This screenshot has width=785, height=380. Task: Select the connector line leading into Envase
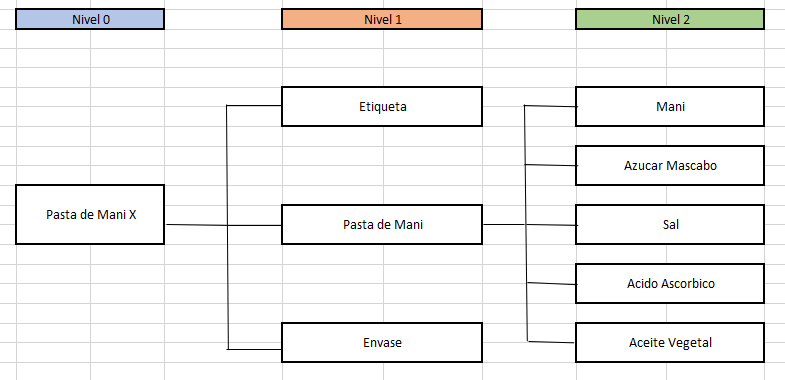(x=254, y=349)
